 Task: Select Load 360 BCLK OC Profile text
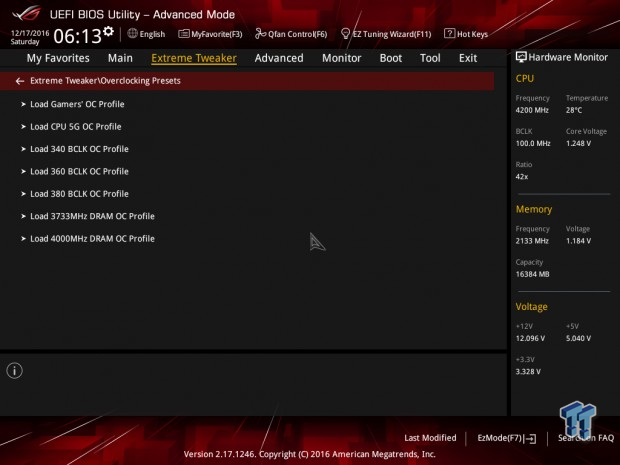[x=79, y=172]
